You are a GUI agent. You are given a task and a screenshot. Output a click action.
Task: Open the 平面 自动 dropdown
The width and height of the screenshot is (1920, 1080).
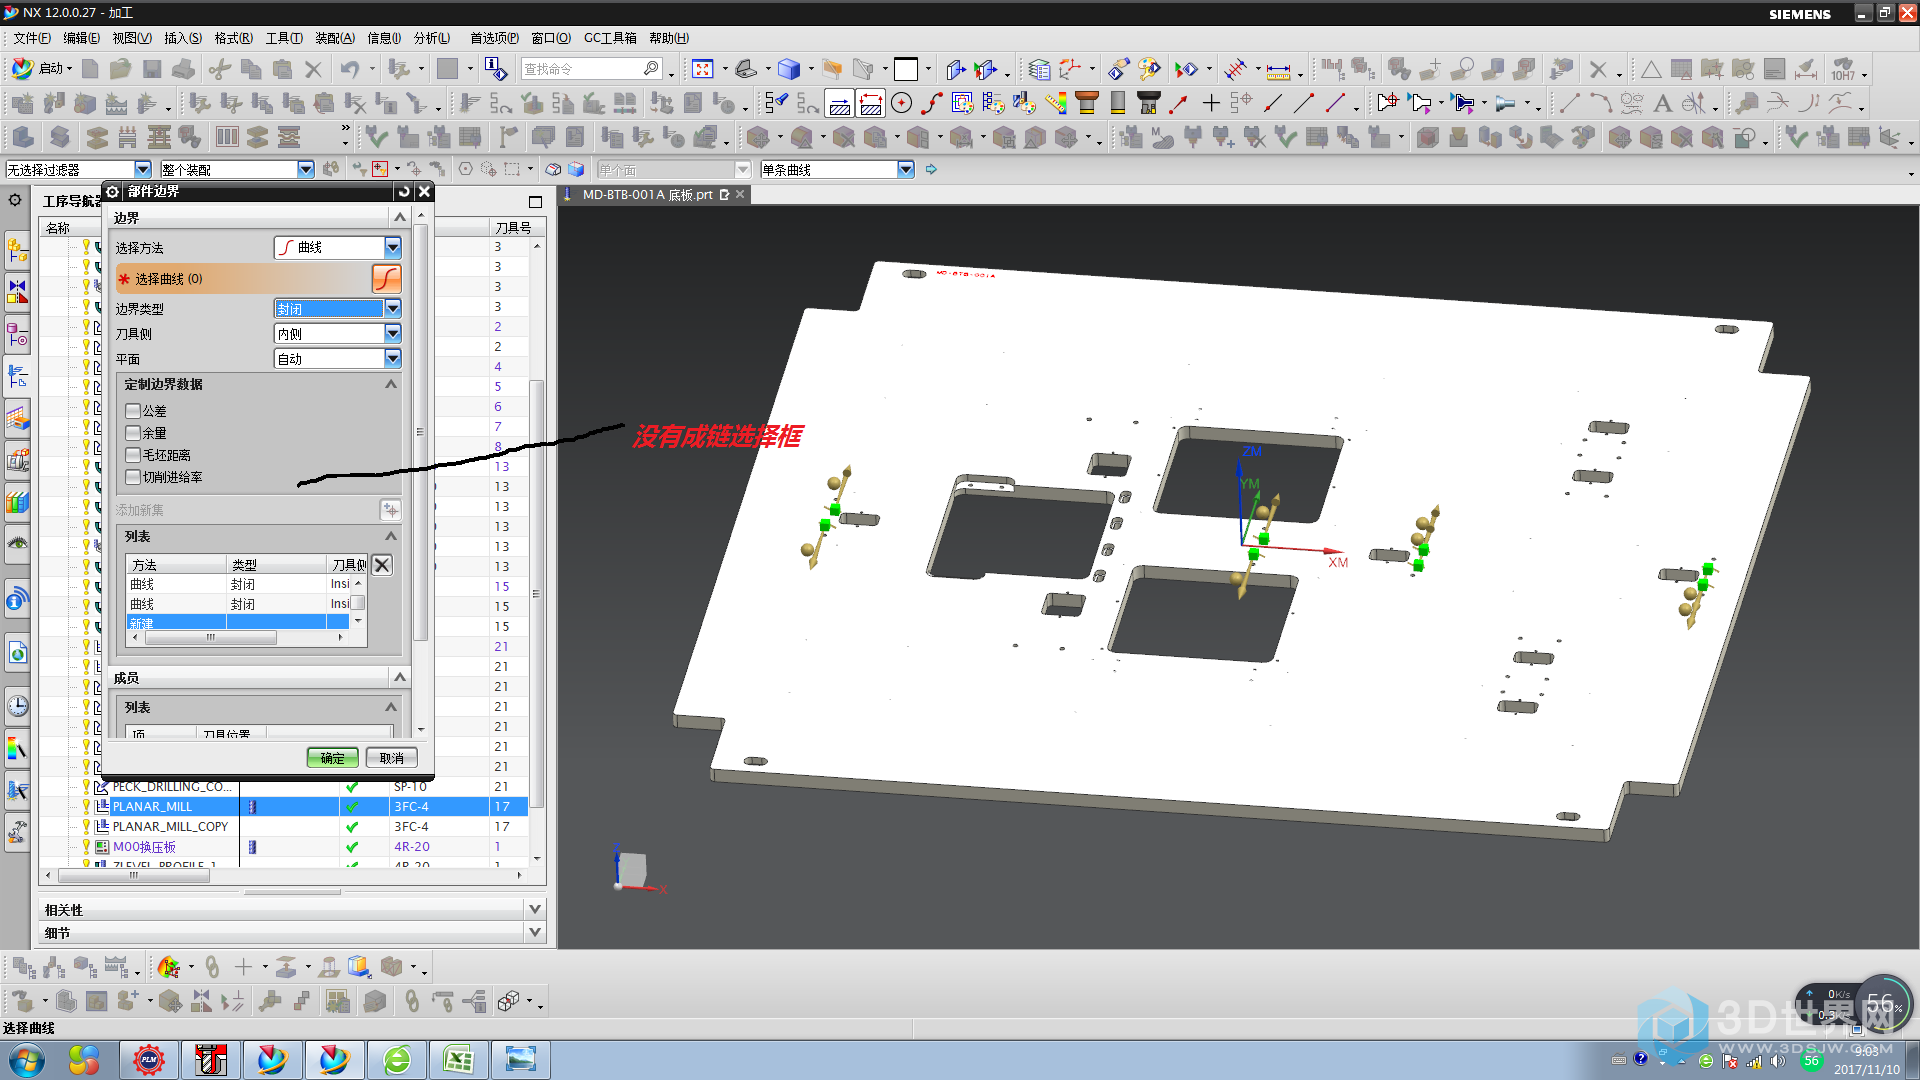pos(338,358)
